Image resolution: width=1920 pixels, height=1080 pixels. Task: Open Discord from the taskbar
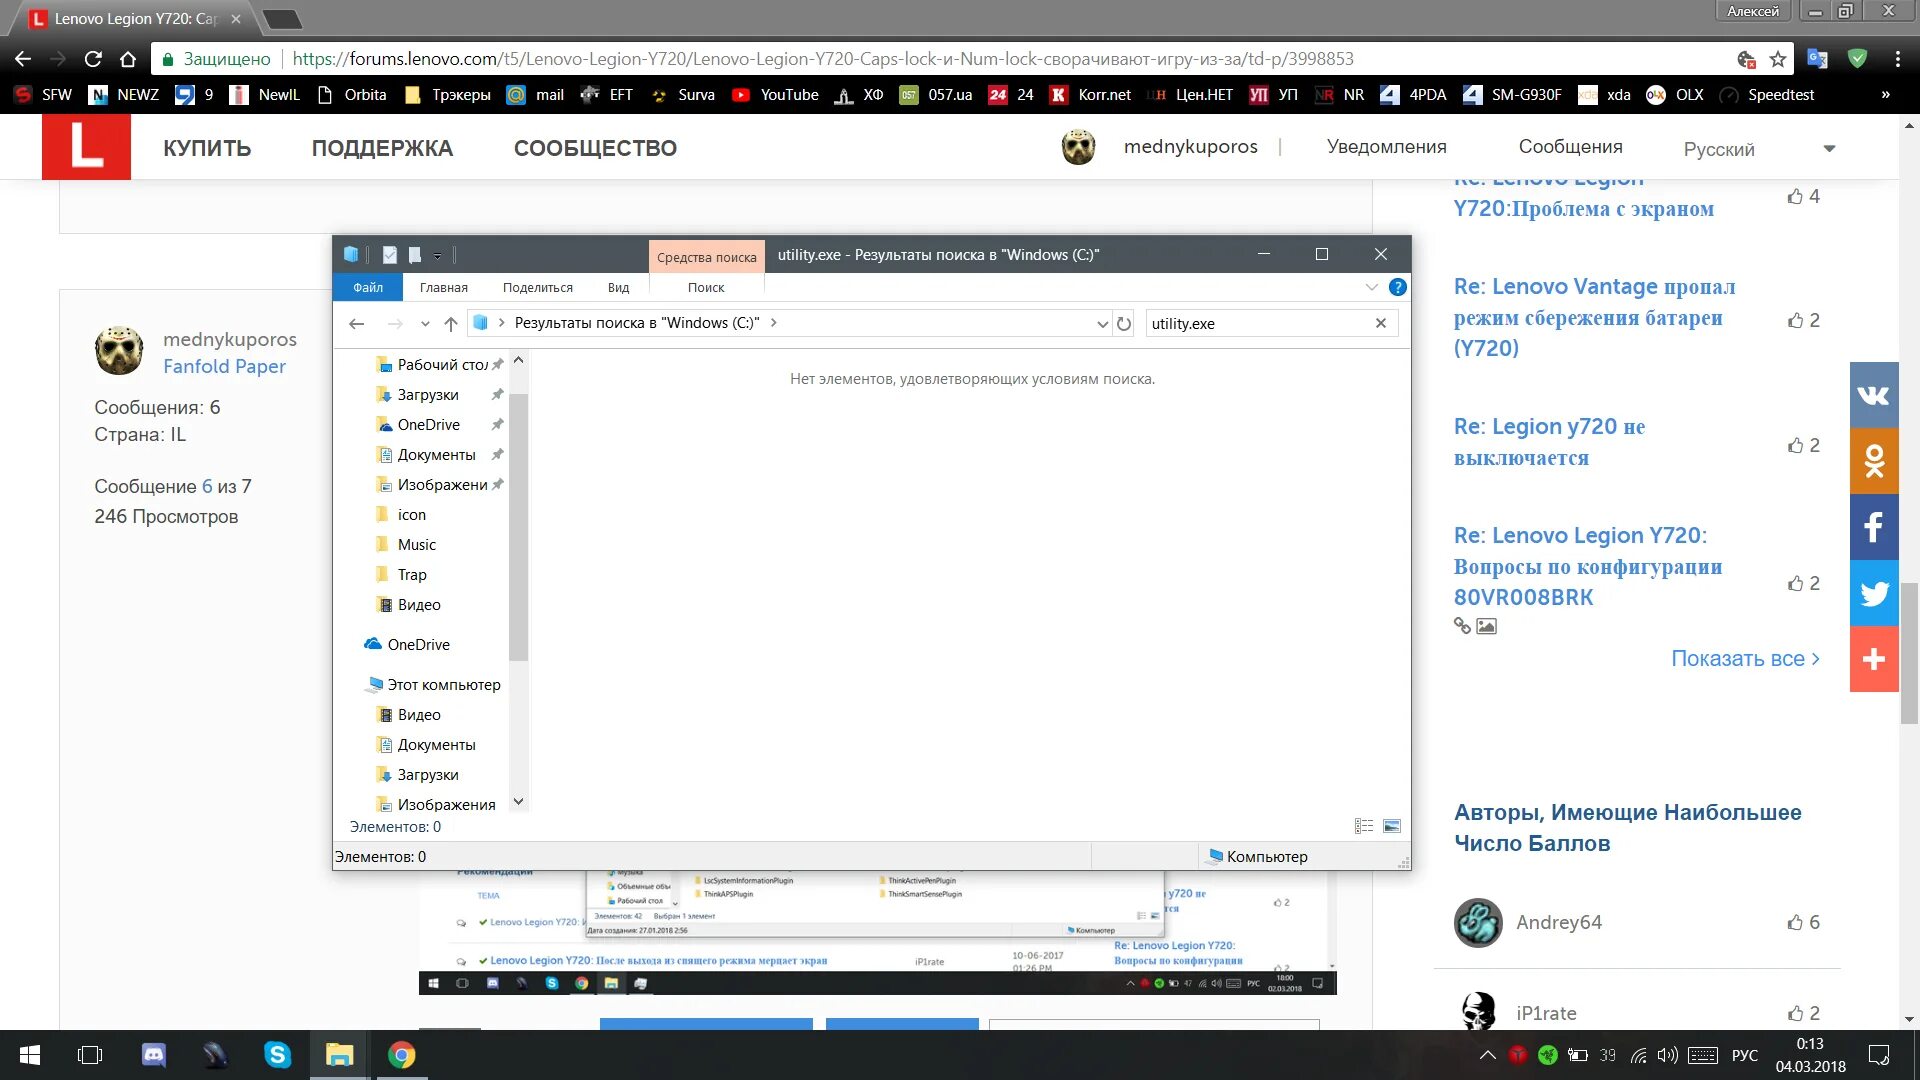coord(153,1054)
